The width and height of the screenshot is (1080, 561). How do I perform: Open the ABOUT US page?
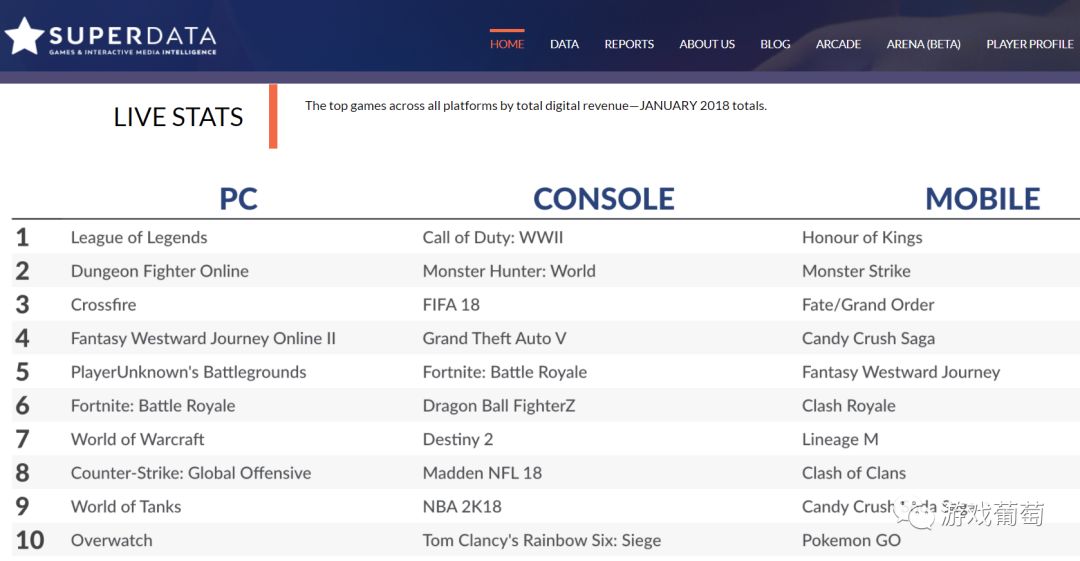(707, 44)
